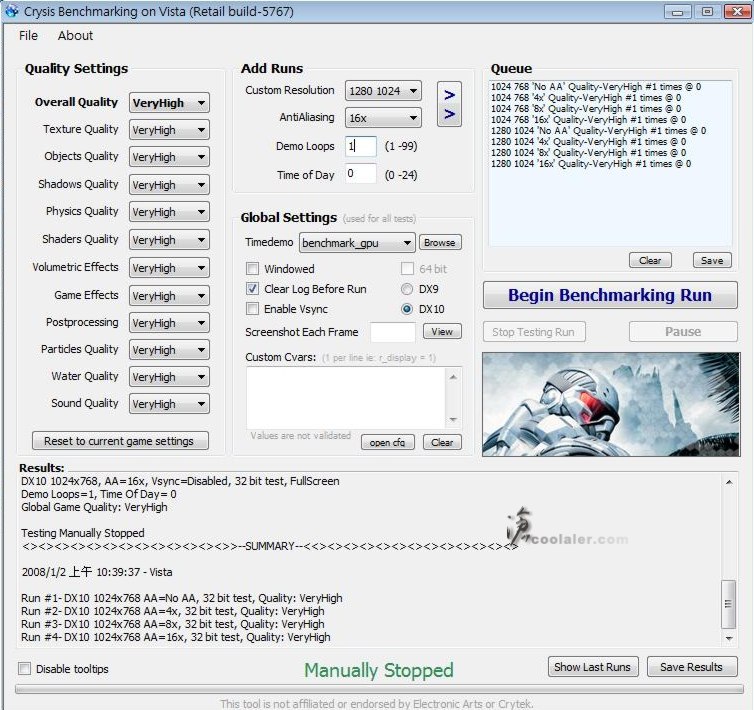Check the Disable tooltips checkbox
Screen dimensions: 754x710
click(x=25, y=669)
